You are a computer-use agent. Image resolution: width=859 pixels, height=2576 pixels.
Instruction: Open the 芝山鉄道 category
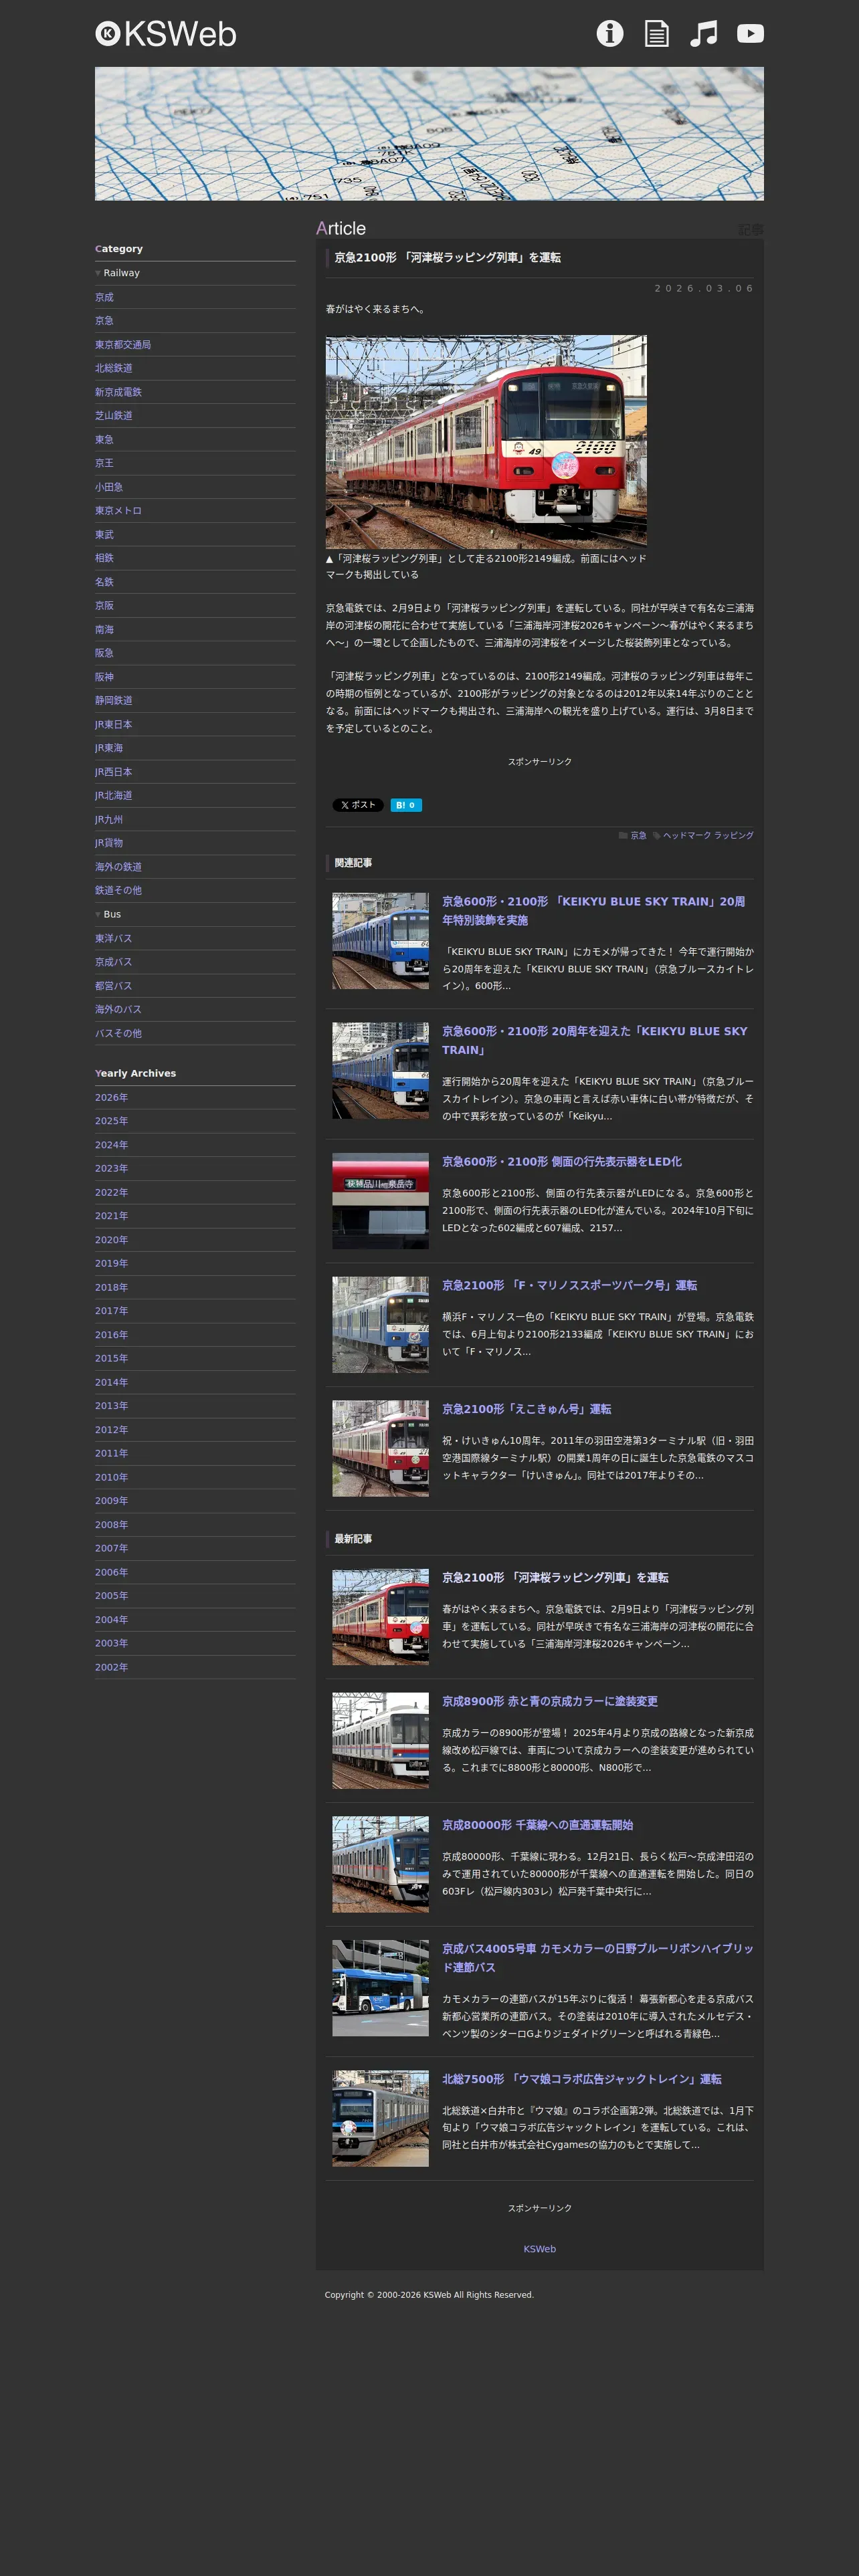pos(114,416)
